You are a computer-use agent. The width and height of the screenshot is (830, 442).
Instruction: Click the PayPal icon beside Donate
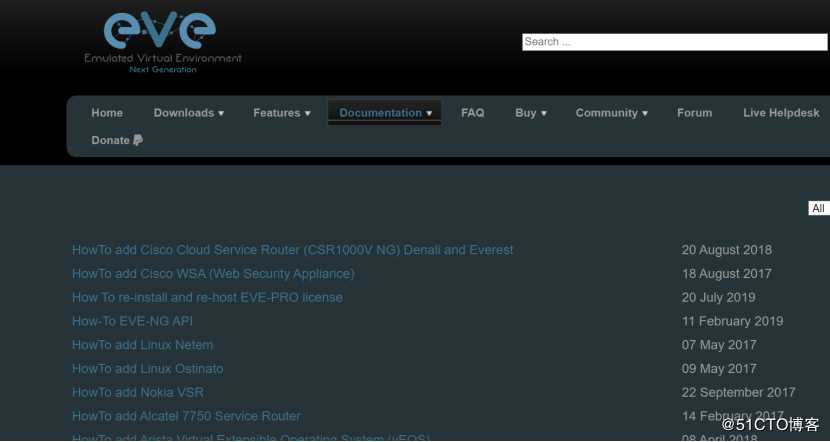click(138, 140)
